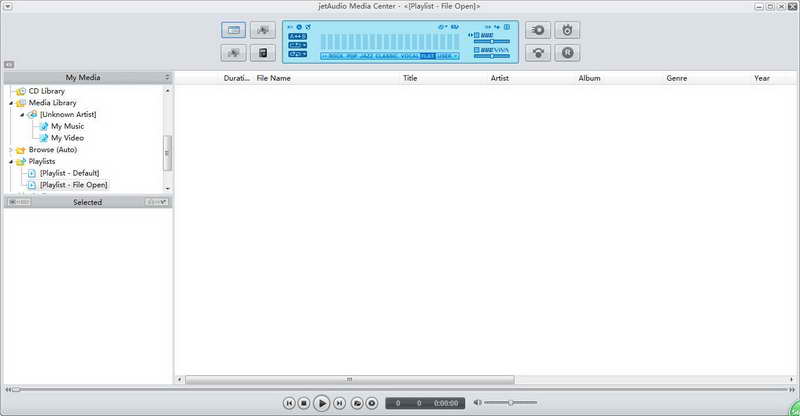Mute audio via the speaker icon
This screenshot has width=800, height=416.
click(x=477, y=403)
